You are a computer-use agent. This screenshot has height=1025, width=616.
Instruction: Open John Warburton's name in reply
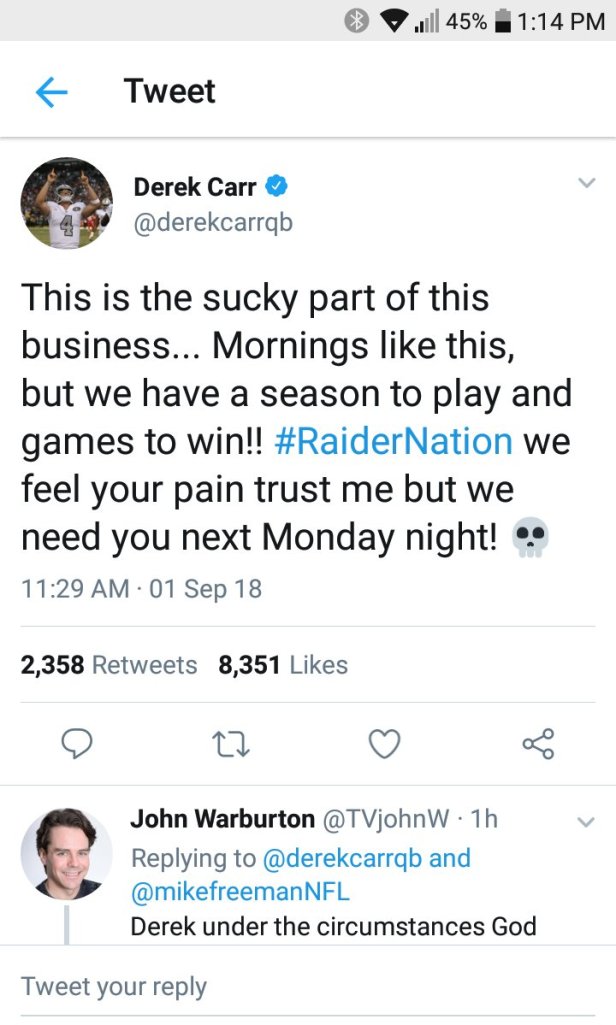pos(222,819)
